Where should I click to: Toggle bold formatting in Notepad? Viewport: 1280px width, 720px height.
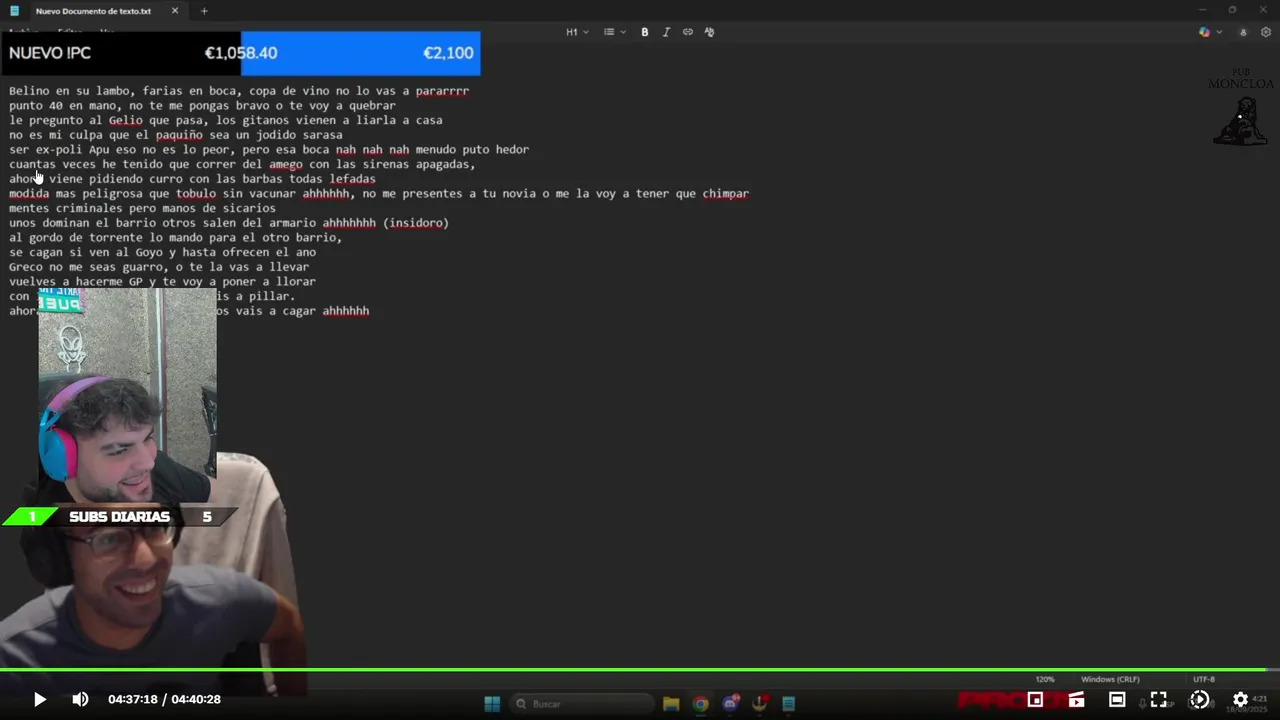644,32
